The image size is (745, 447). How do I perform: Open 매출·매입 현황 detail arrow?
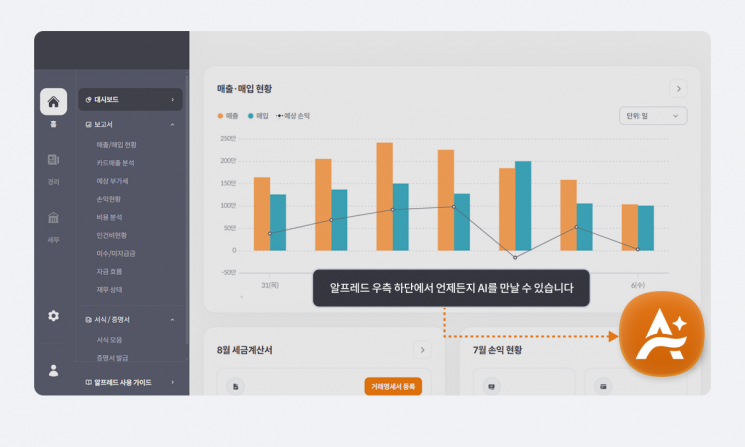coord(678,89)
